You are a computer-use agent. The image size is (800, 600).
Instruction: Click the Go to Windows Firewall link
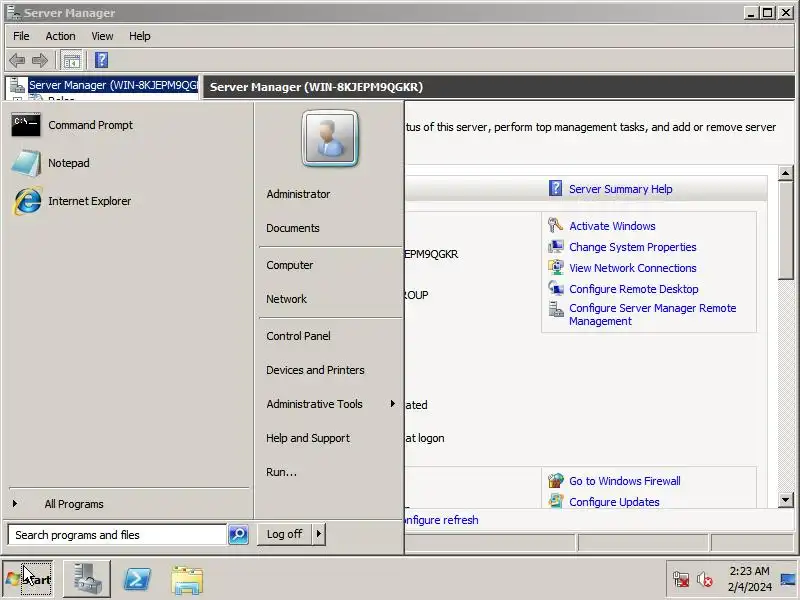pos(624,481)
